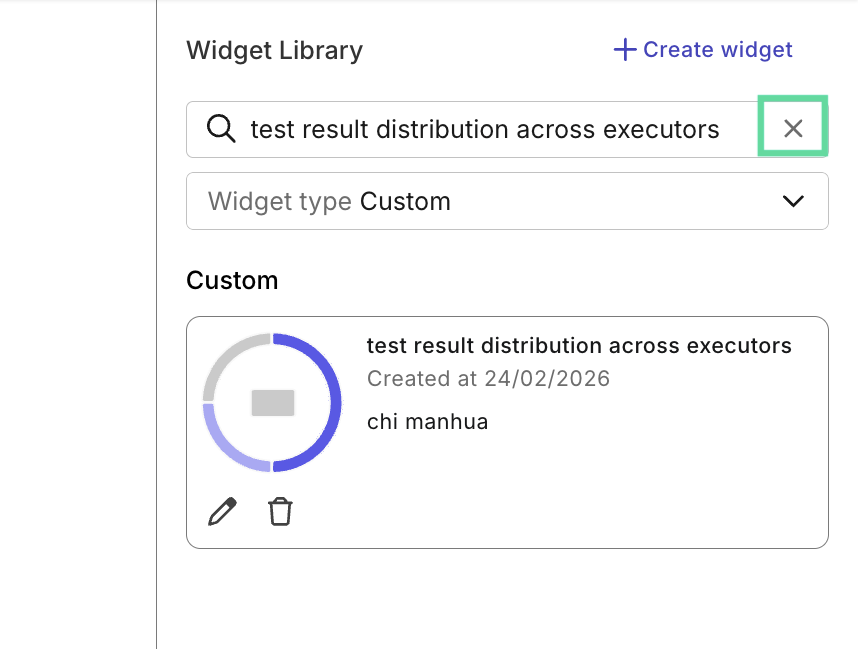The image size is (858, 649).
Task: Select the widget titled test result distribution across executors
Action: pyautogui.click(x=579, y=345)
